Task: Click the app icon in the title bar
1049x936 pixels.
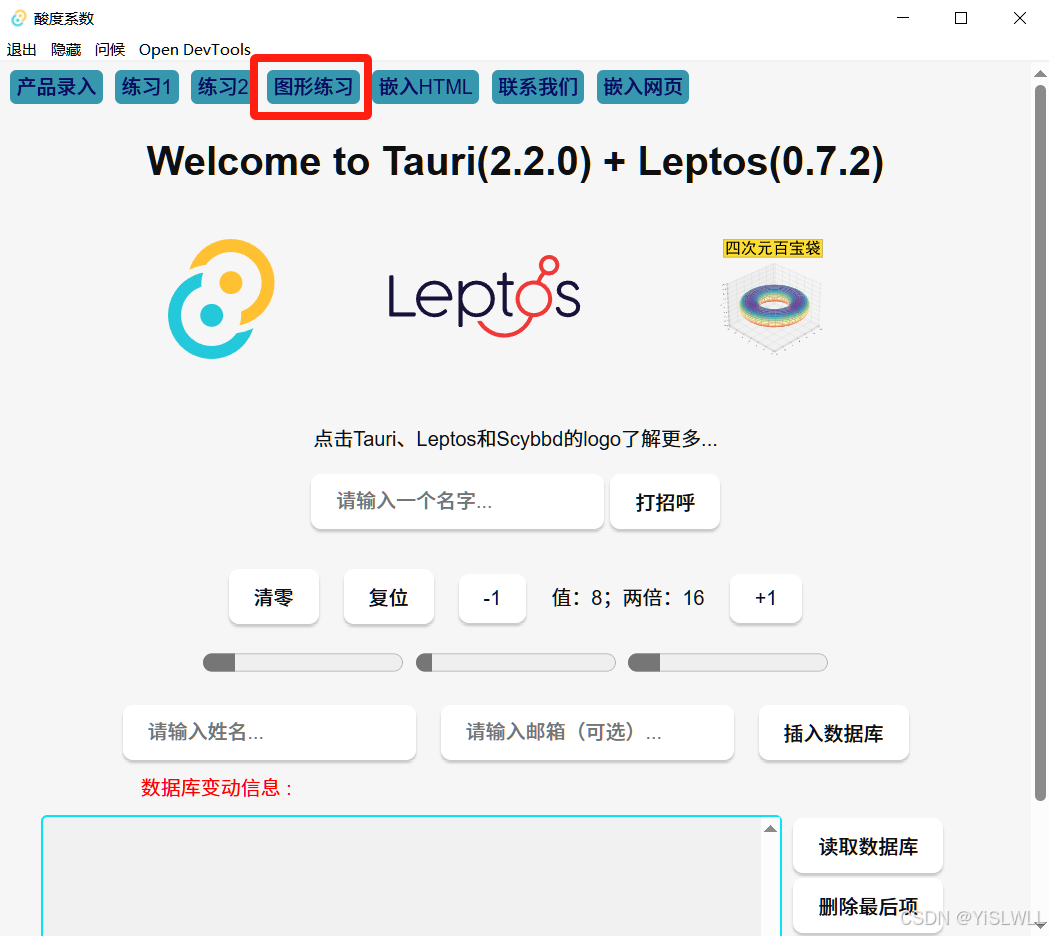Action: pos(19,18)
